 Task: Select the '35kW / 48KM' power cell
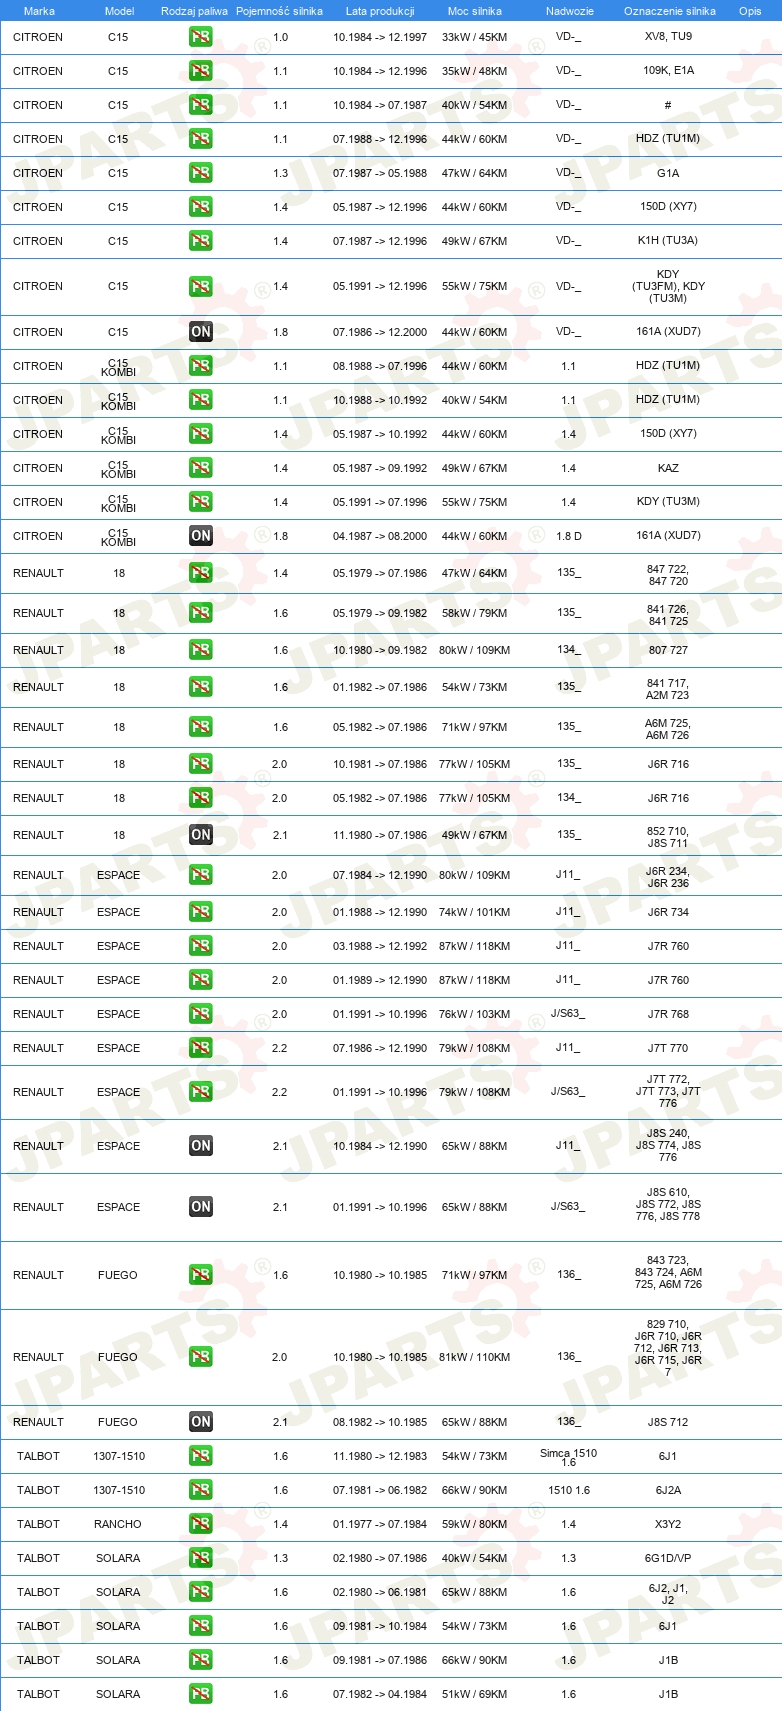point(474,71)
